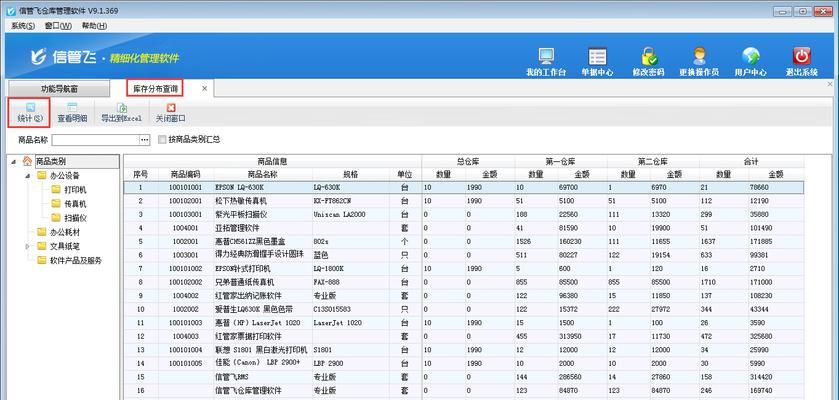Click the 单位 column header
Viewport: 839px width, 400px height.
tap(405, 174)
